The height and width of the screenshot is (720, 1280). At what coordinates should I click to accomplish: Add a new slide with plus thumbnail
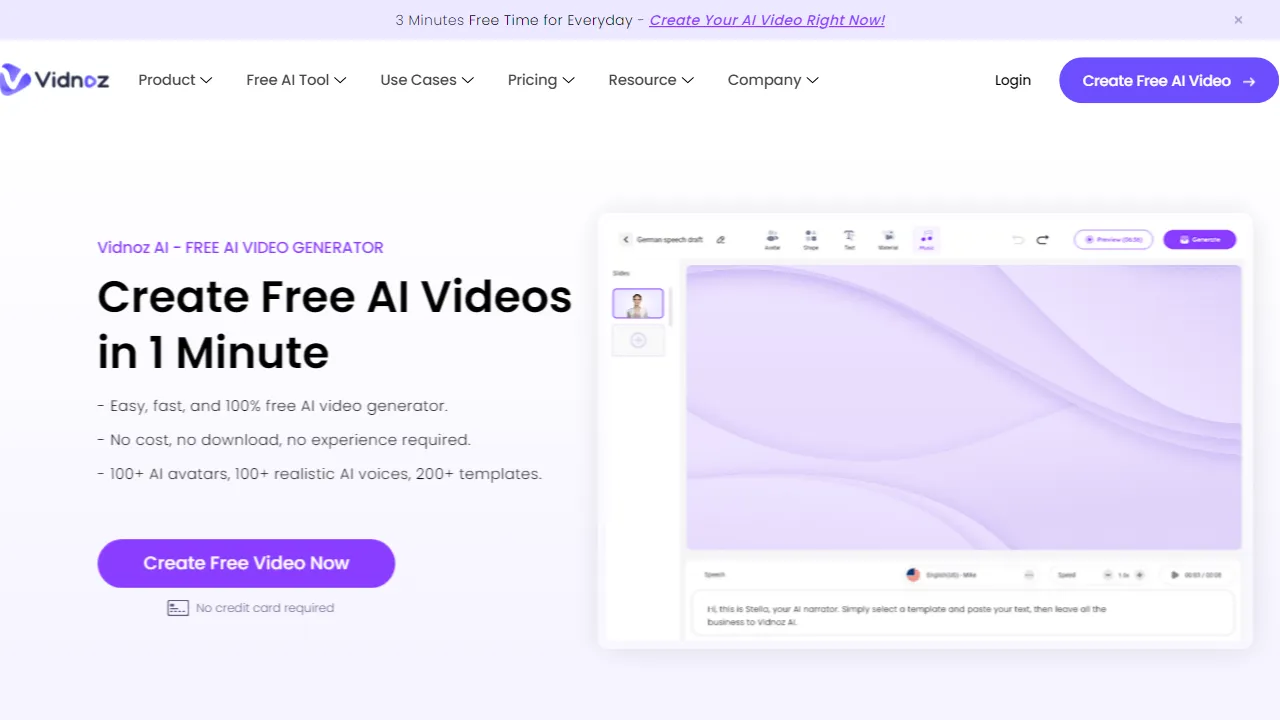(638, 341)
